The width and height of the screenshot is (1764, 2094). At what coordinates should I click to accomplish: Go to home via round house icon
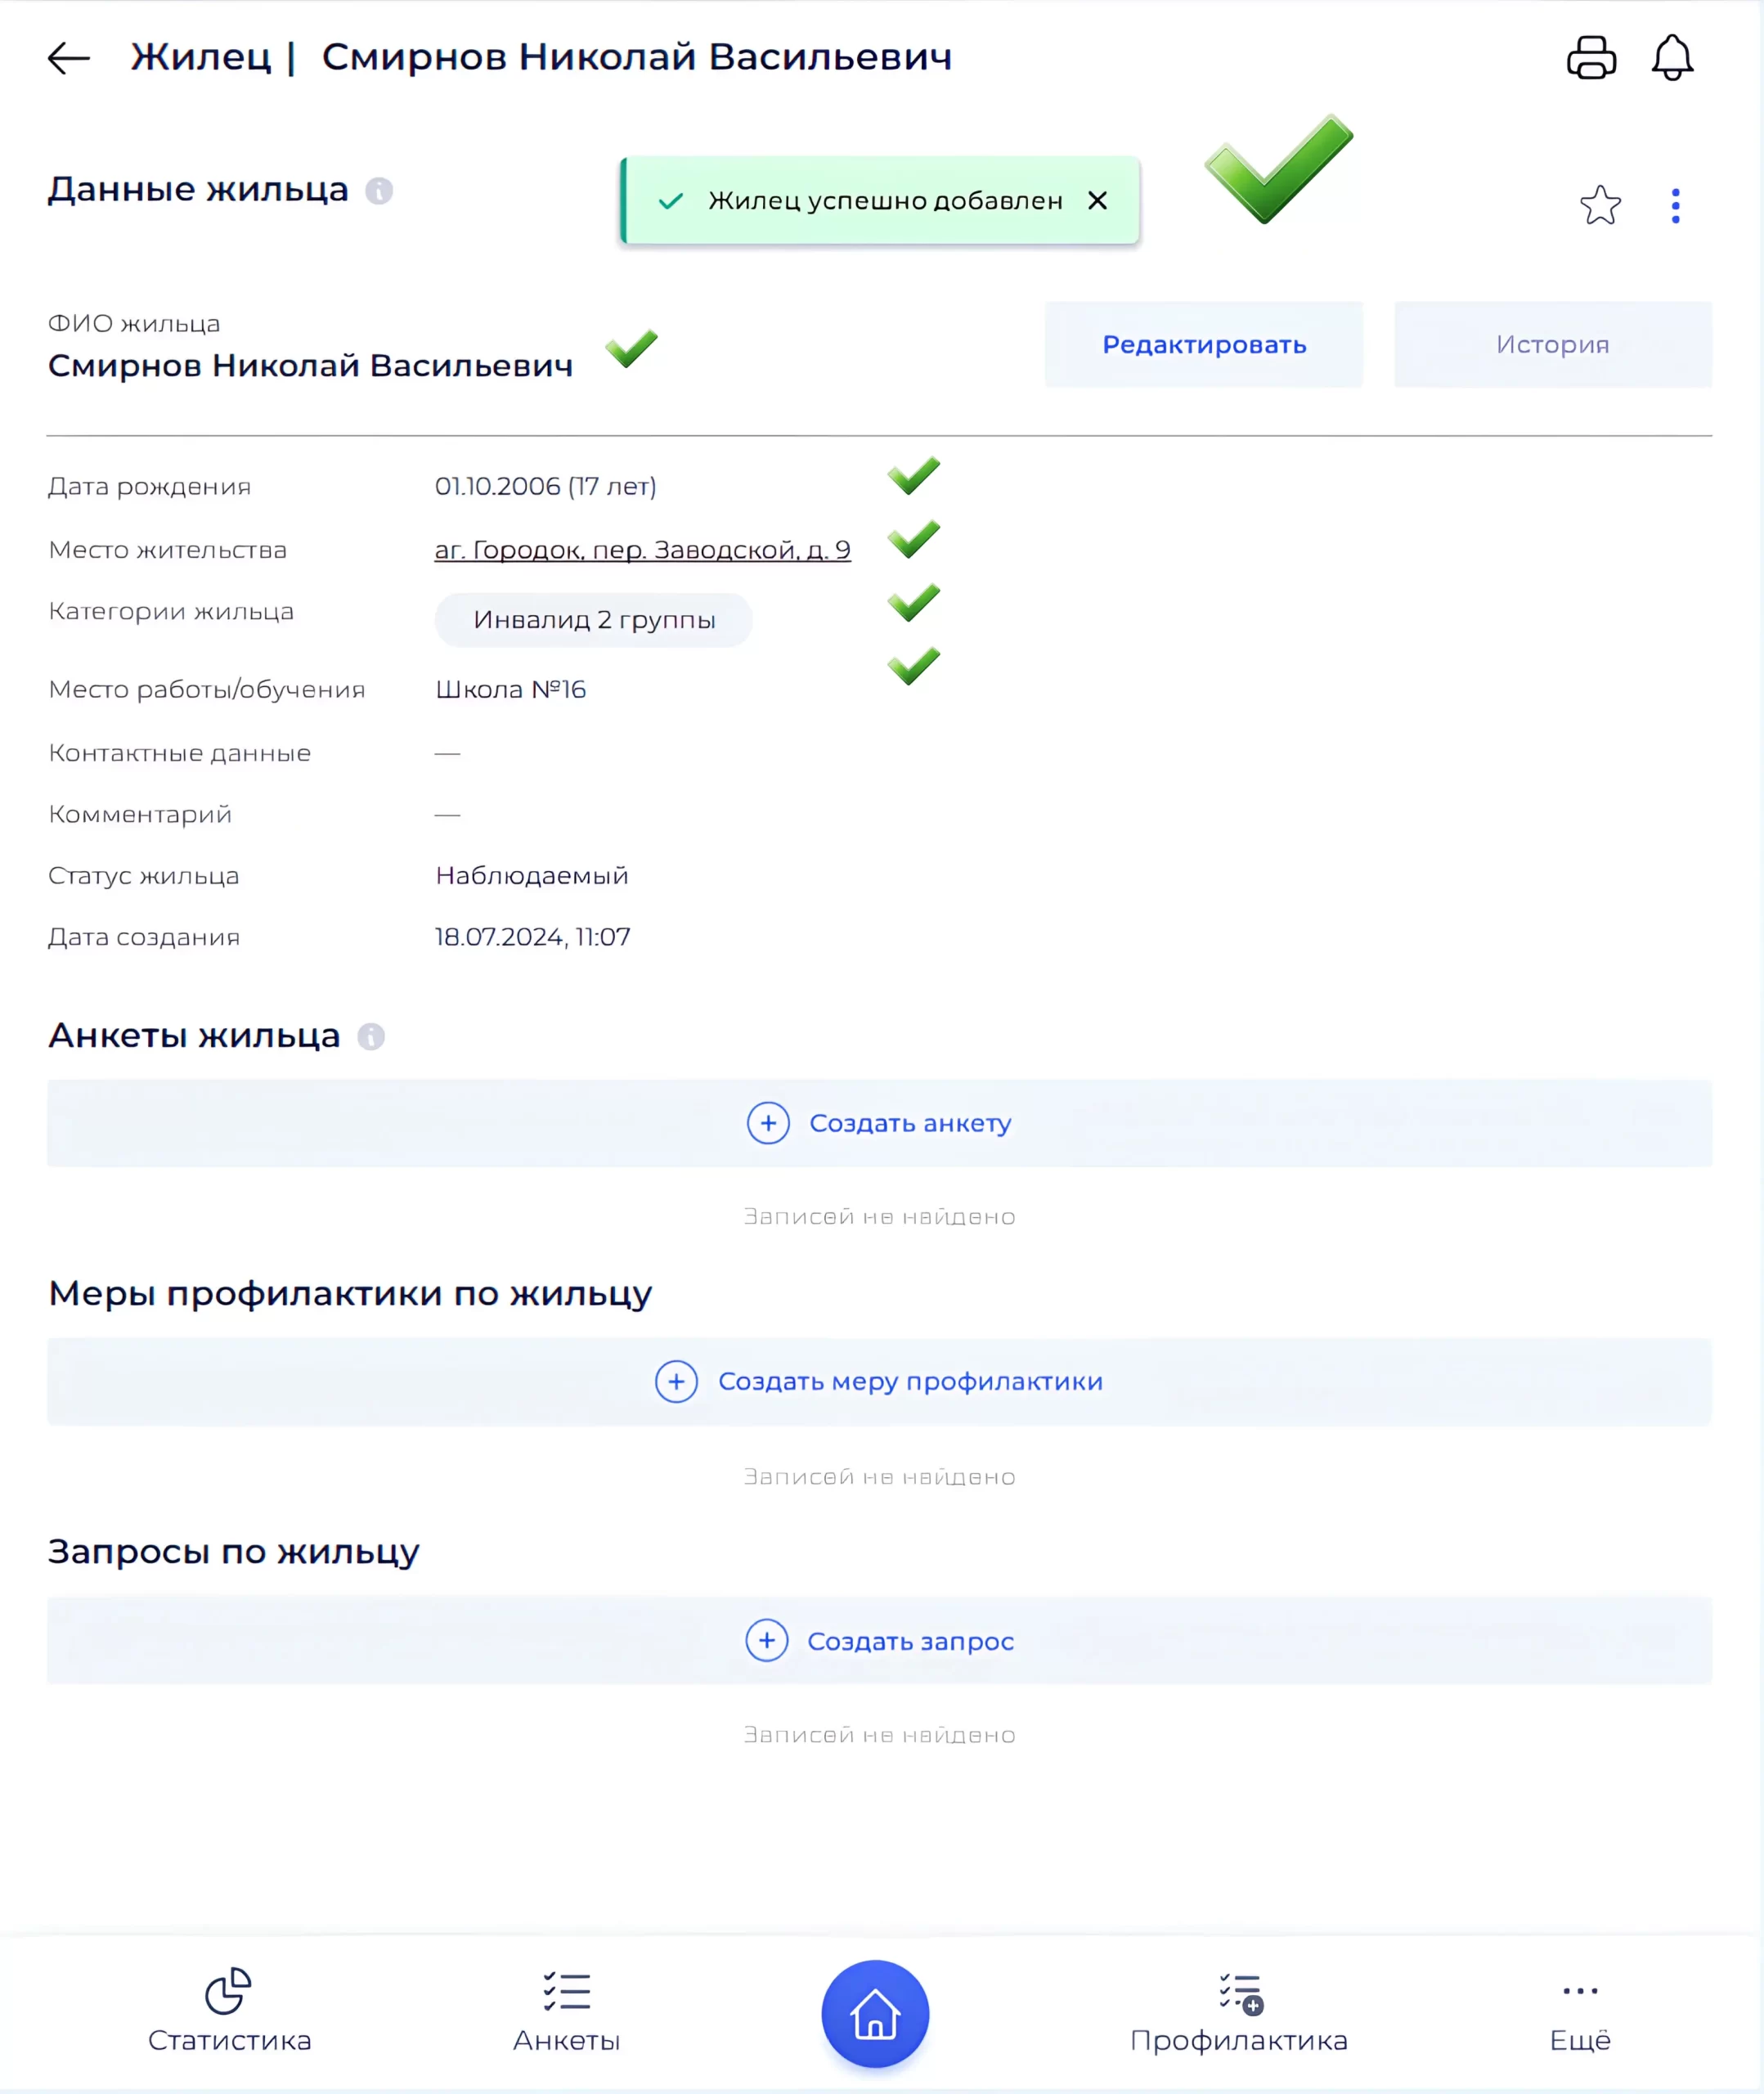[875, 2013]
